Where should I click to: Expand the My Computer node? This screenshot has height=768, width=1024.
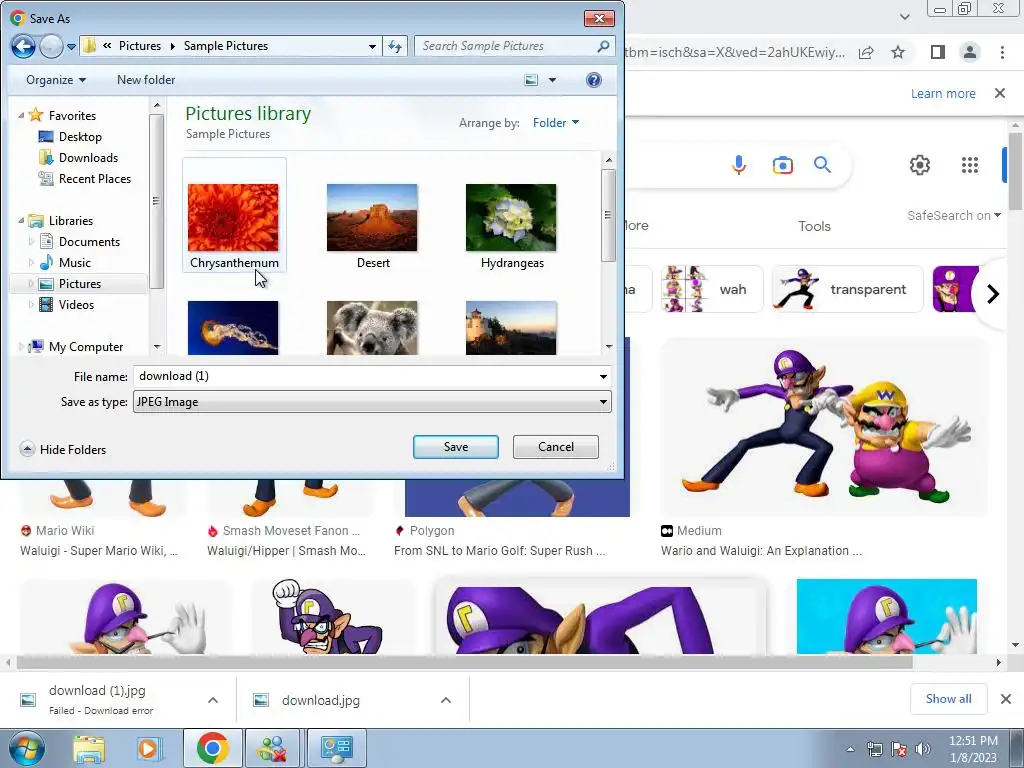(x=22, y=347)
